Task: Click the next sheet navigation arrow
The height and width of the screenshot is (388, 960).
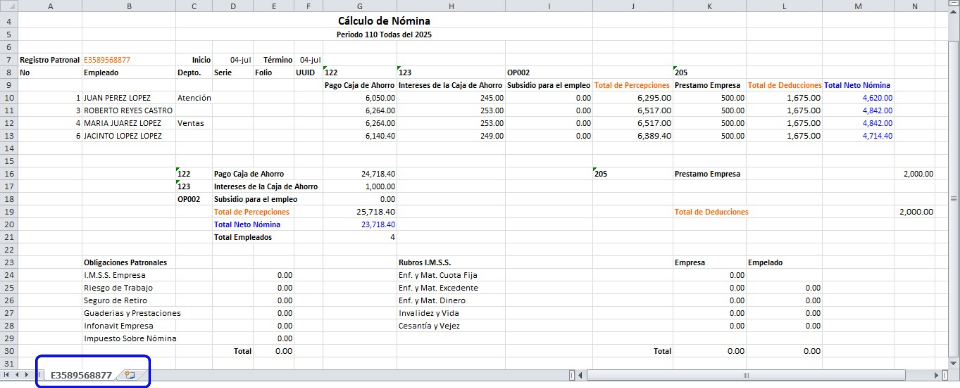Action: tap(26, 374)
